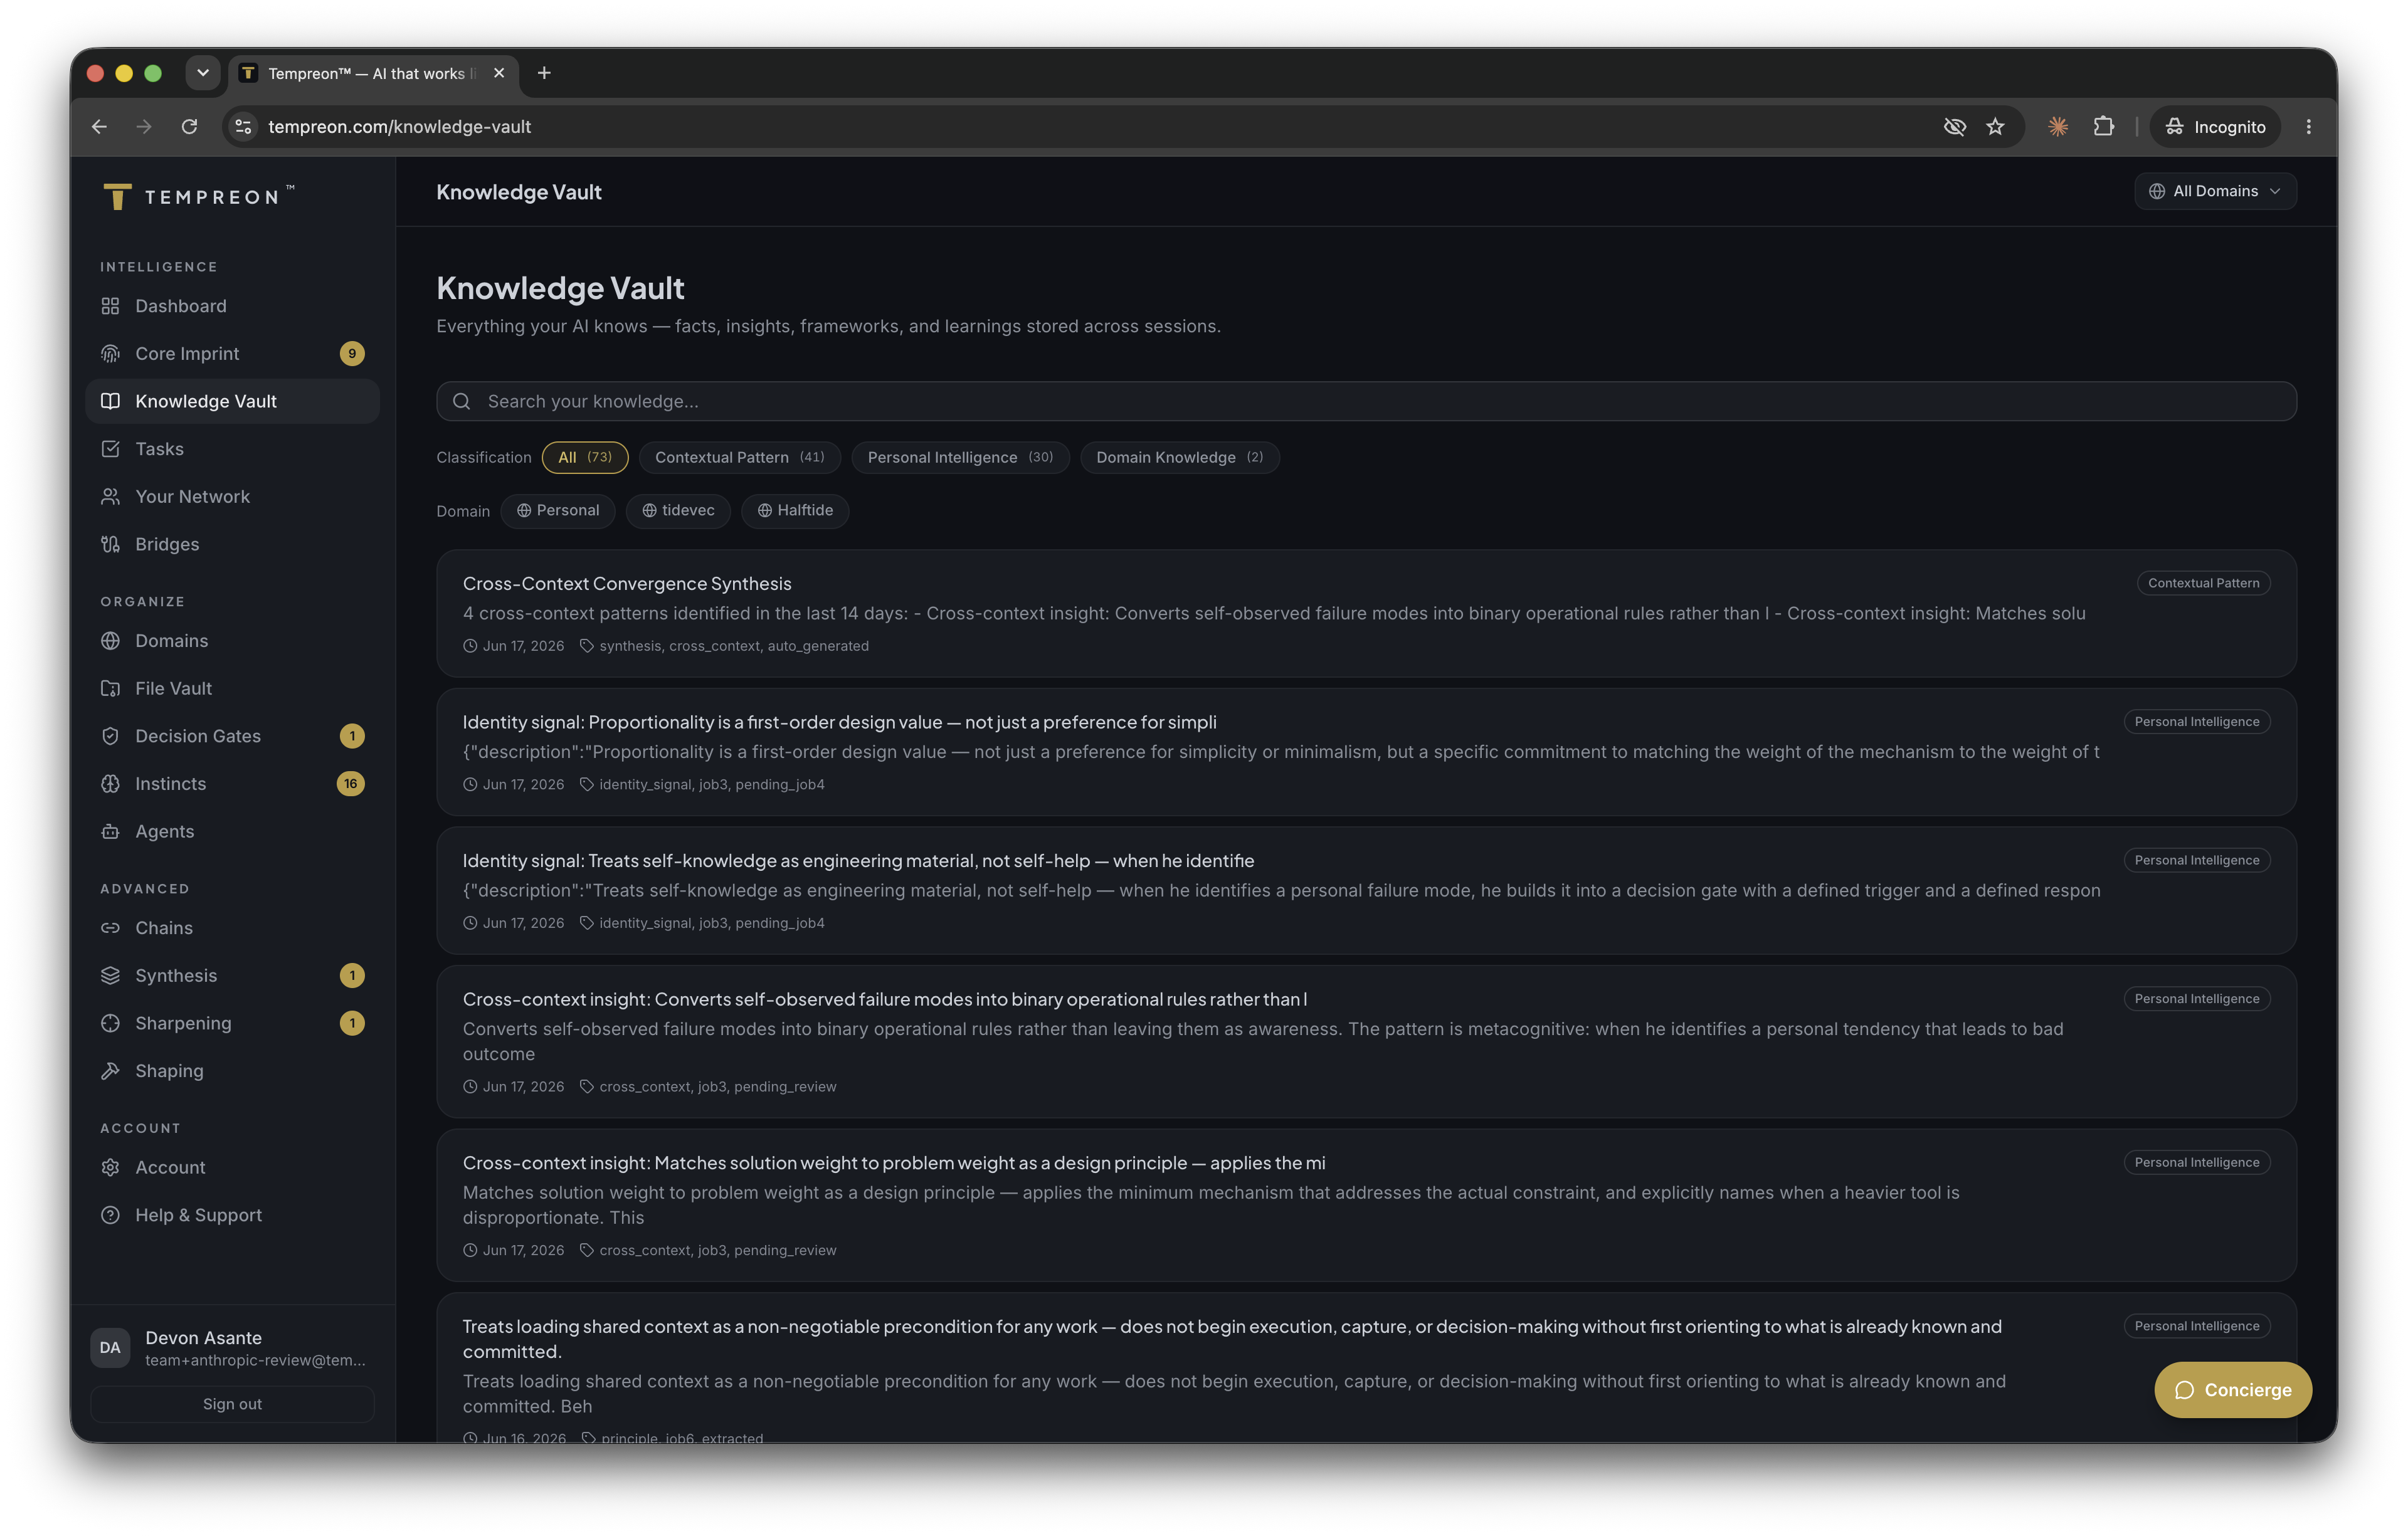Open the Domains globe icon
Viewport: 2408px width, 1536px height.
point(110,641)
